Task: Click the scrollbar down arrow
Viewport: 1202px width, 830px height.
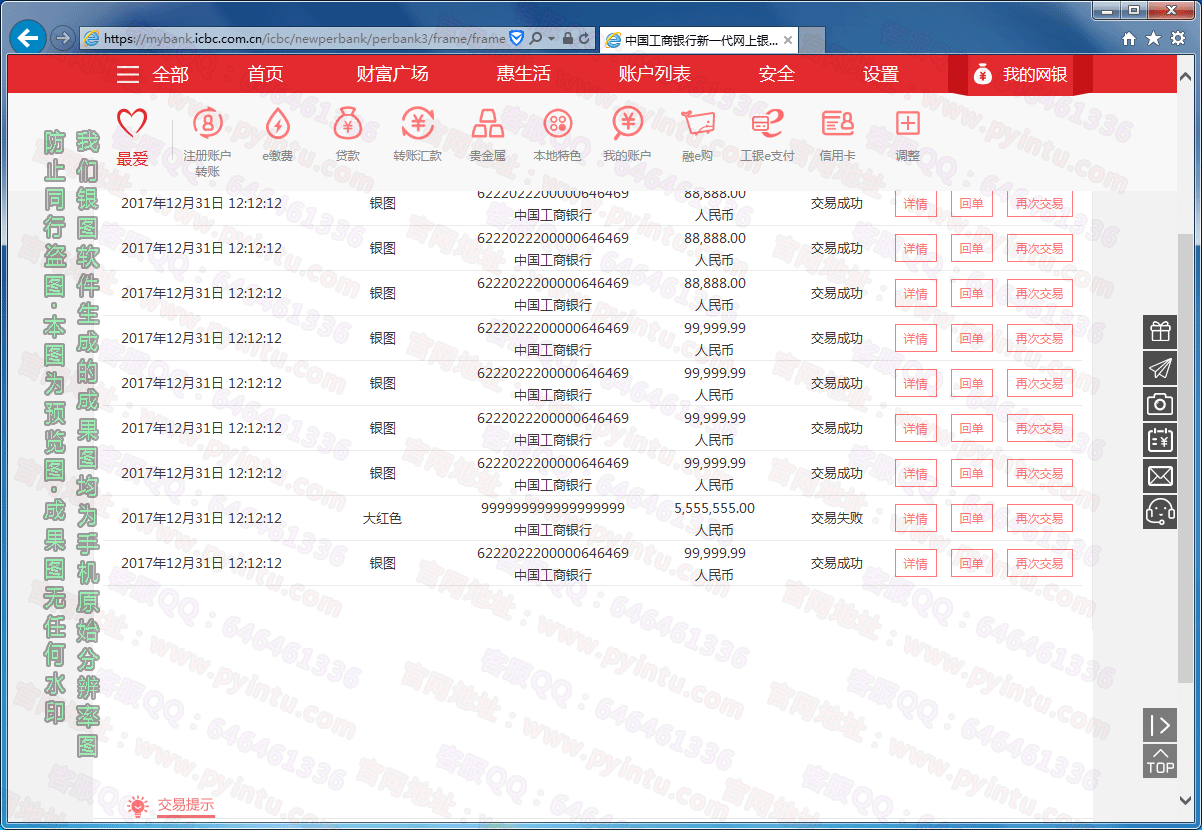Action: click(1185, 800)
